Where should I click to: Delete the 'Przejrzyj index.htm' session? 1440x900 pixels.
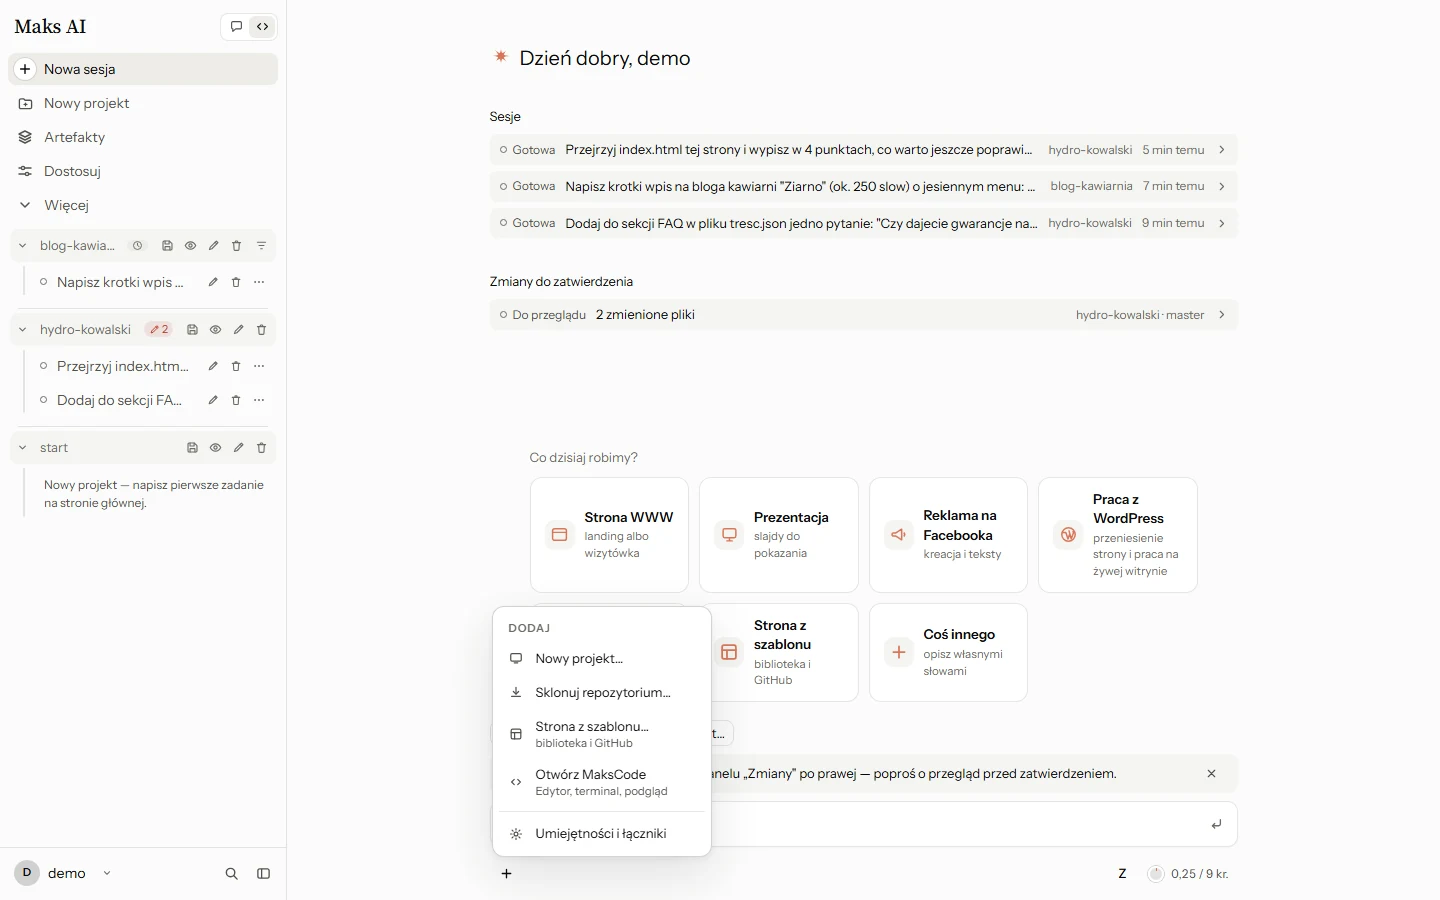point(236,366)
